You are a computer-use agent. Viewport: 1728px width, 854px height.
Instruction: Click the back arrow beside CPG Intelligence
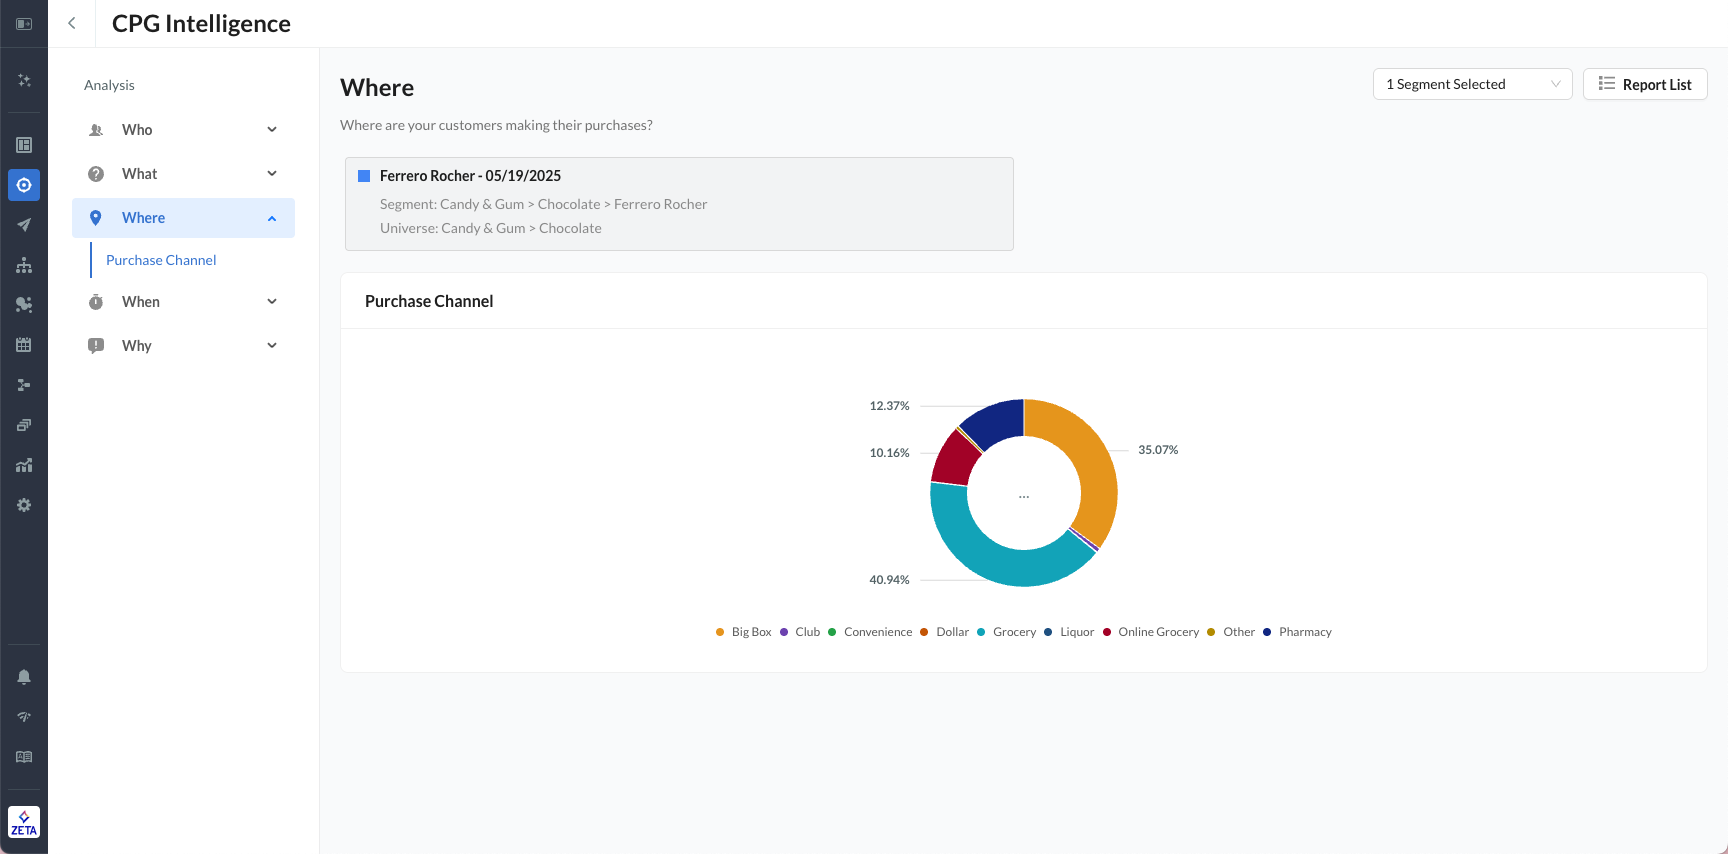(x=72, y=23)
